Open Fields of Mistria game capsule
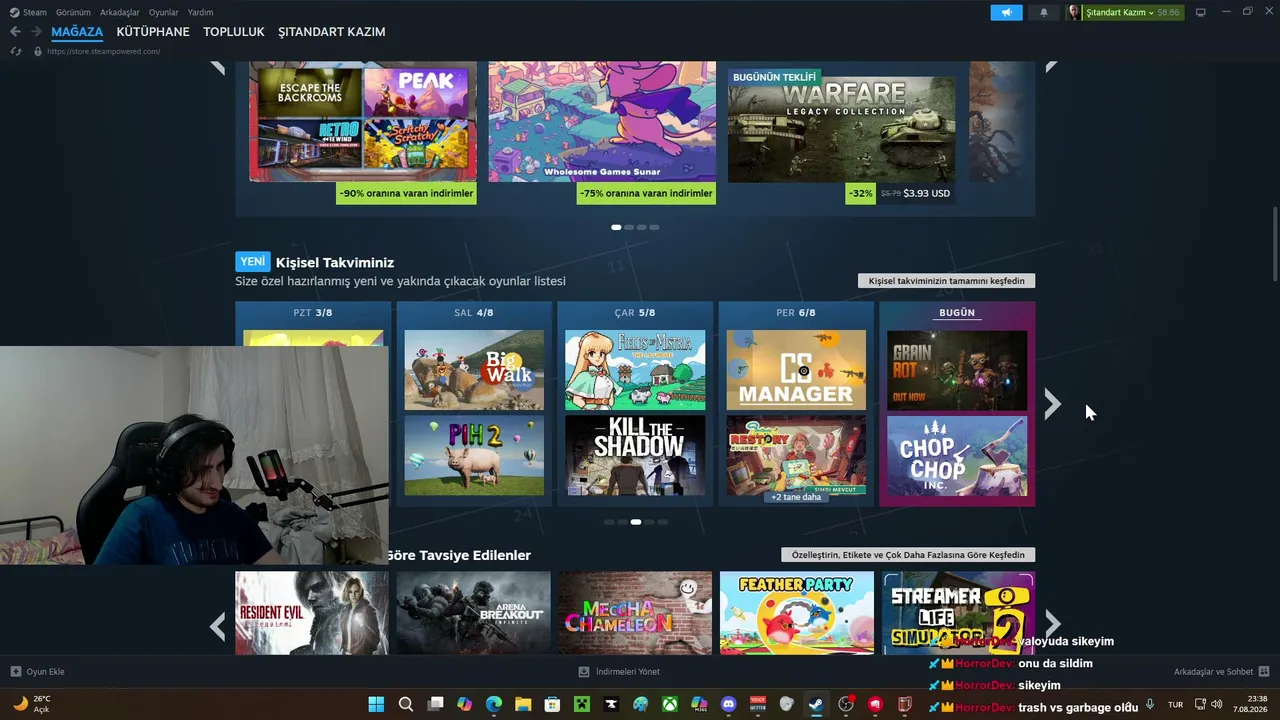Screen dimensions: 1280x720 tap(635, 370)
